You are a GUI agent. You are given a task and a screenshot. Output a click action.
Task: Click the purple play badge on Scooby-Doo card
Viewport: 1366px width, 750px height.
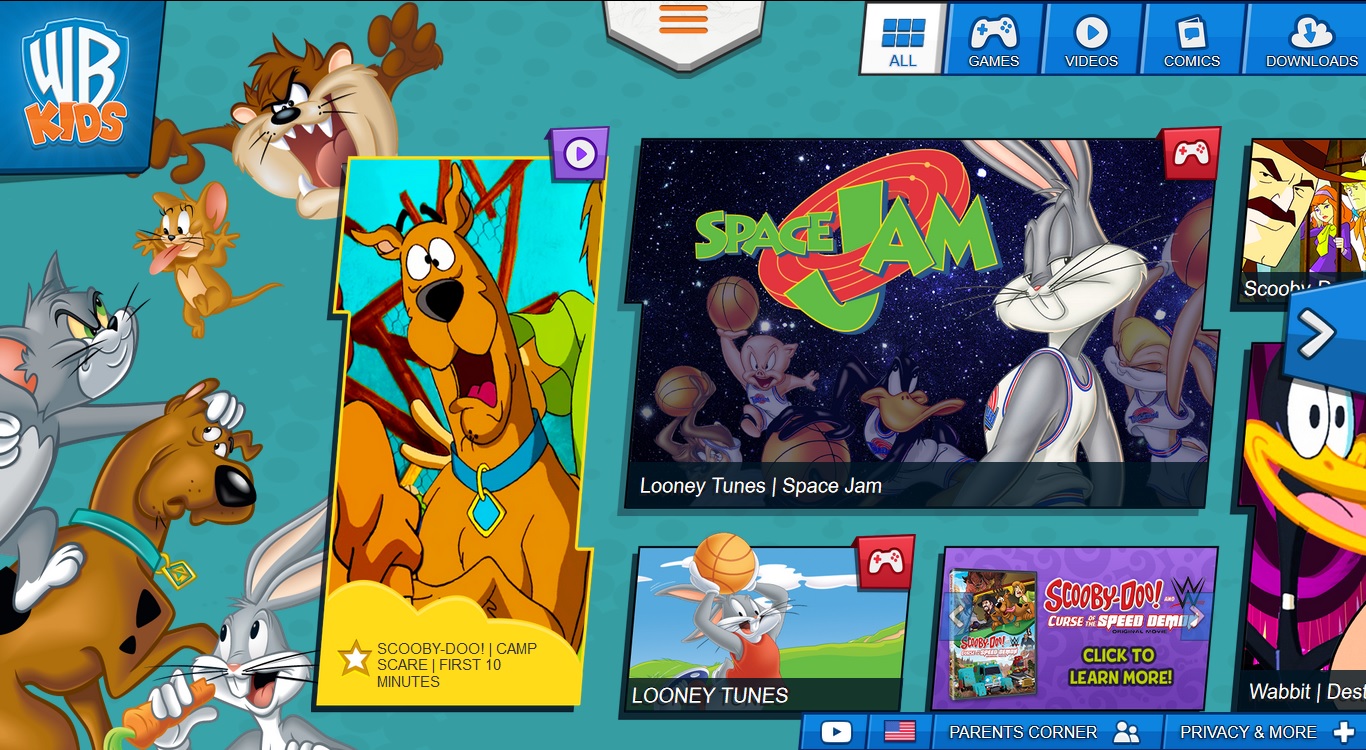point(579,154)
